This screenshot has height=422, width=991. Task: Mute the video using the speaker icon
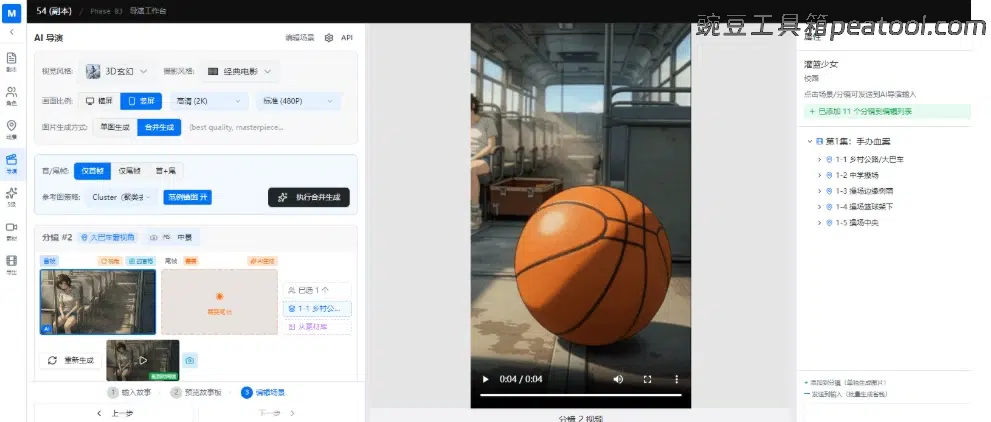tap(618, 380)
